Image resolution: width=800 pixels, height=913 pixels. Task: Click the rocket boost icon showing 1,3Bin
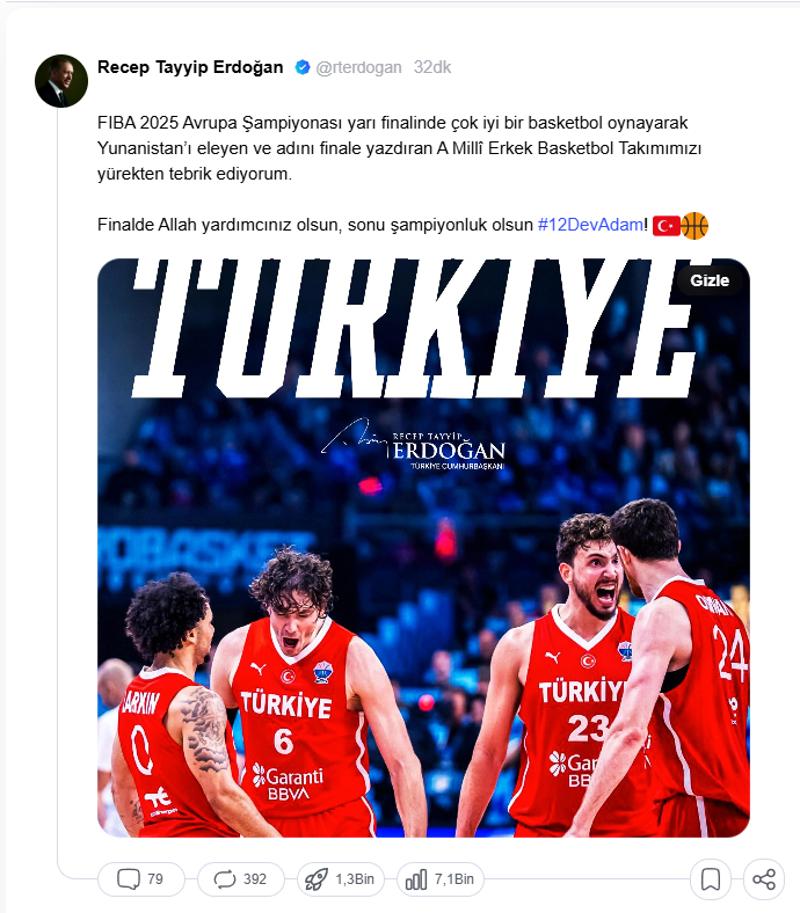pyautogui.click(x=316, y=879)
